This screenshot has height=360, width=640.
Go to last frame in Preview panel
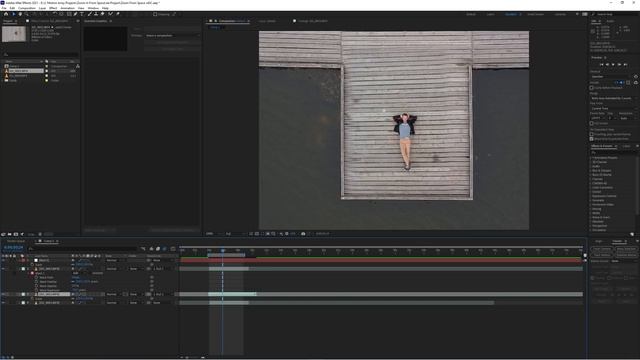(625, 65)
